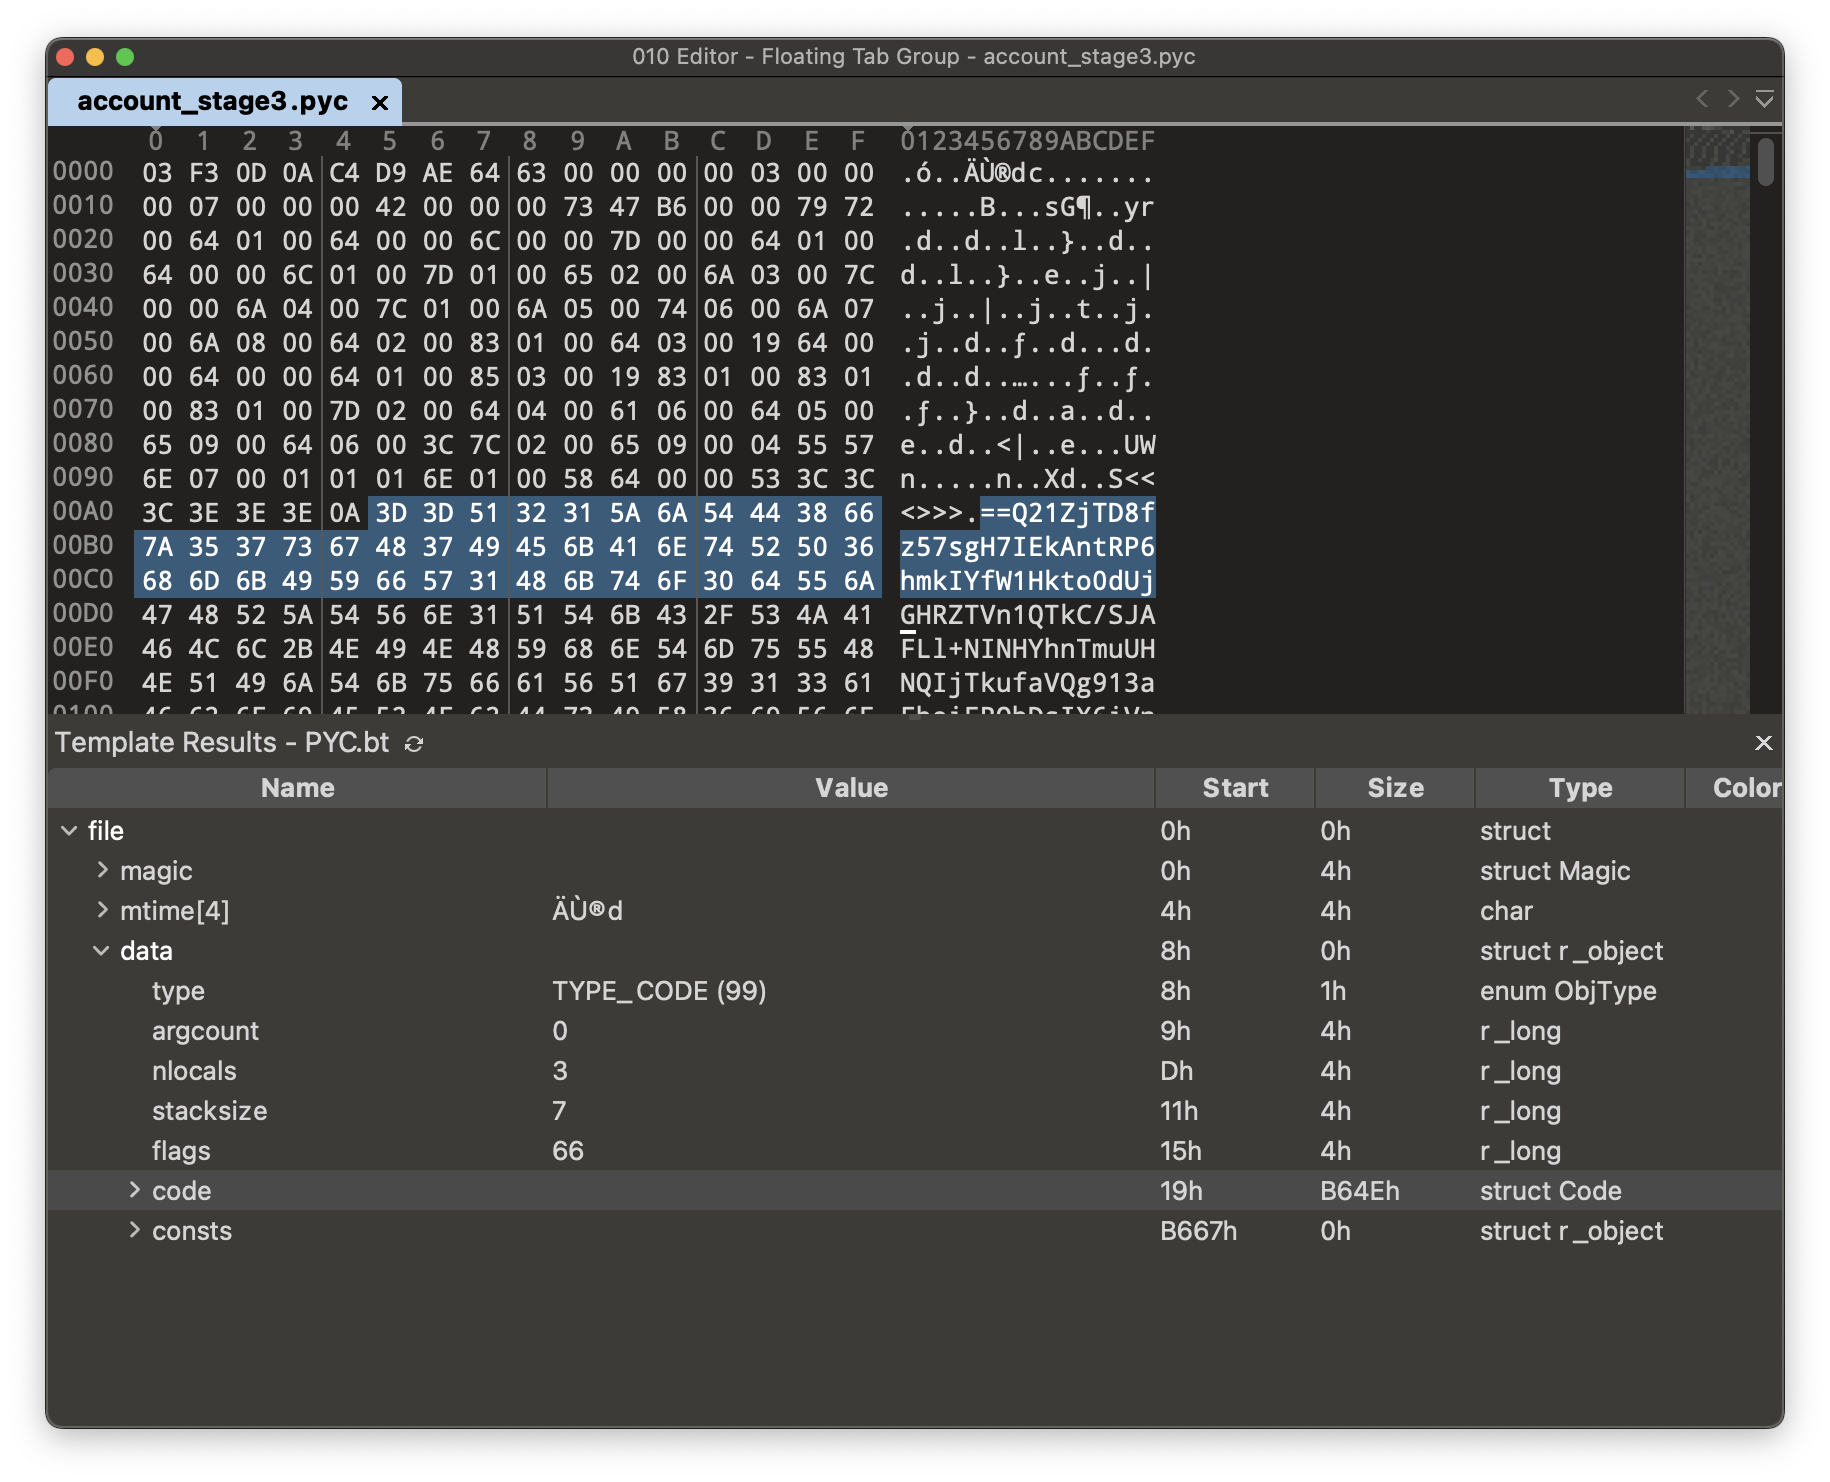Viewport: 1830px width, 1482px height.
Task: Click ASCII column header 0123456789ABCDEF
Action: [1027, 141]
